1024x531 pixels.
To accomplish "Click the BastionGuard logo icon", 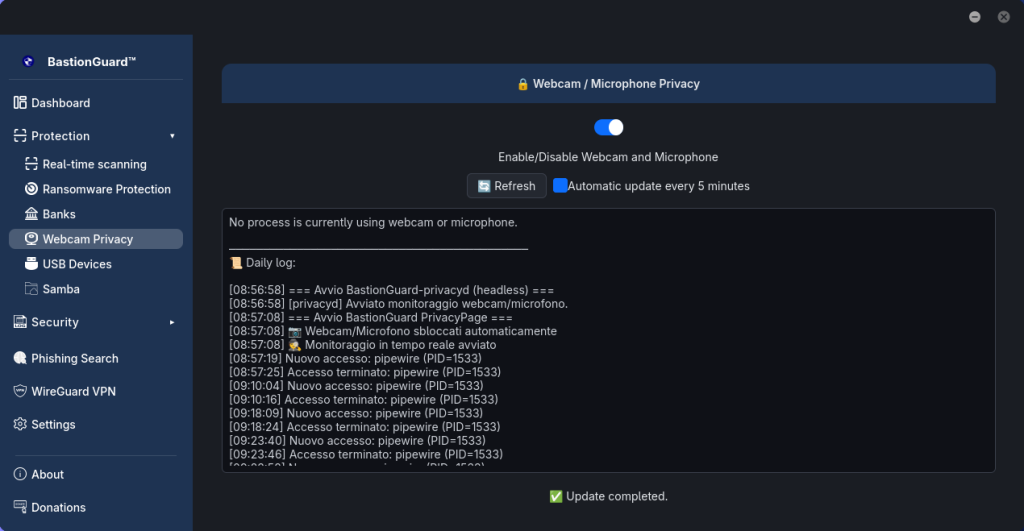I will tap(28, 61).
